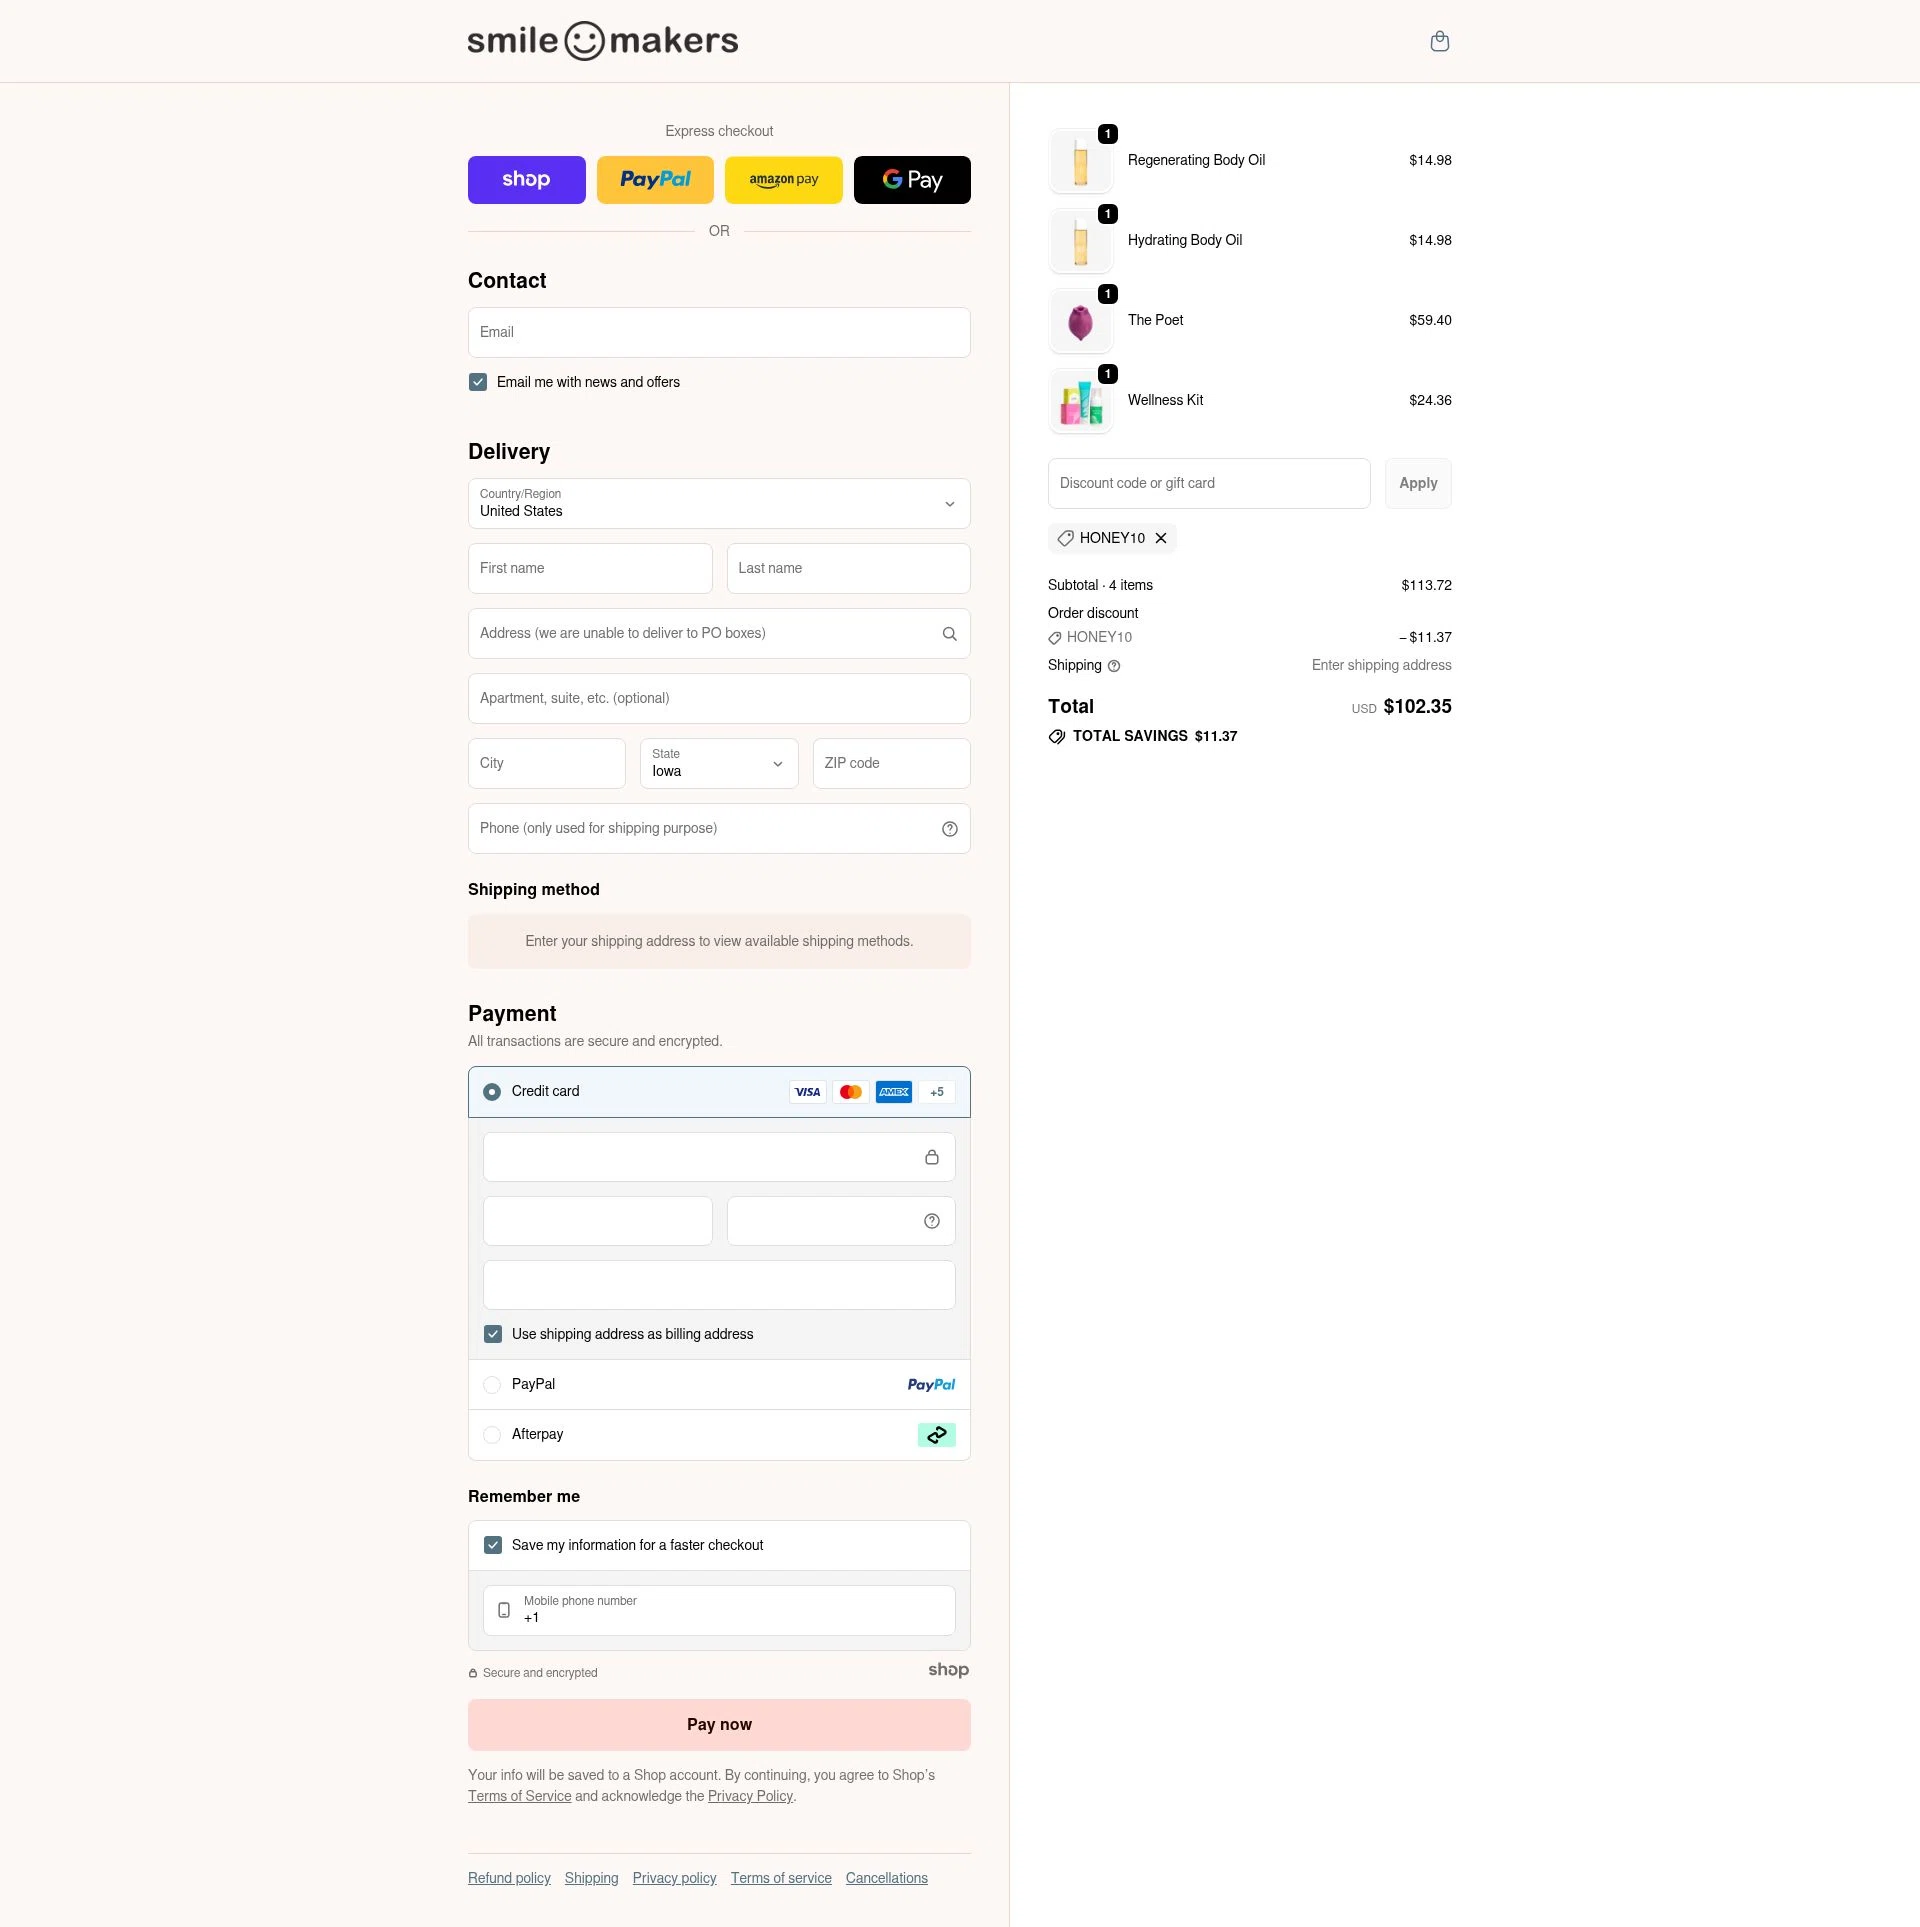Click the Pay now button

[x=718, y=1724]
